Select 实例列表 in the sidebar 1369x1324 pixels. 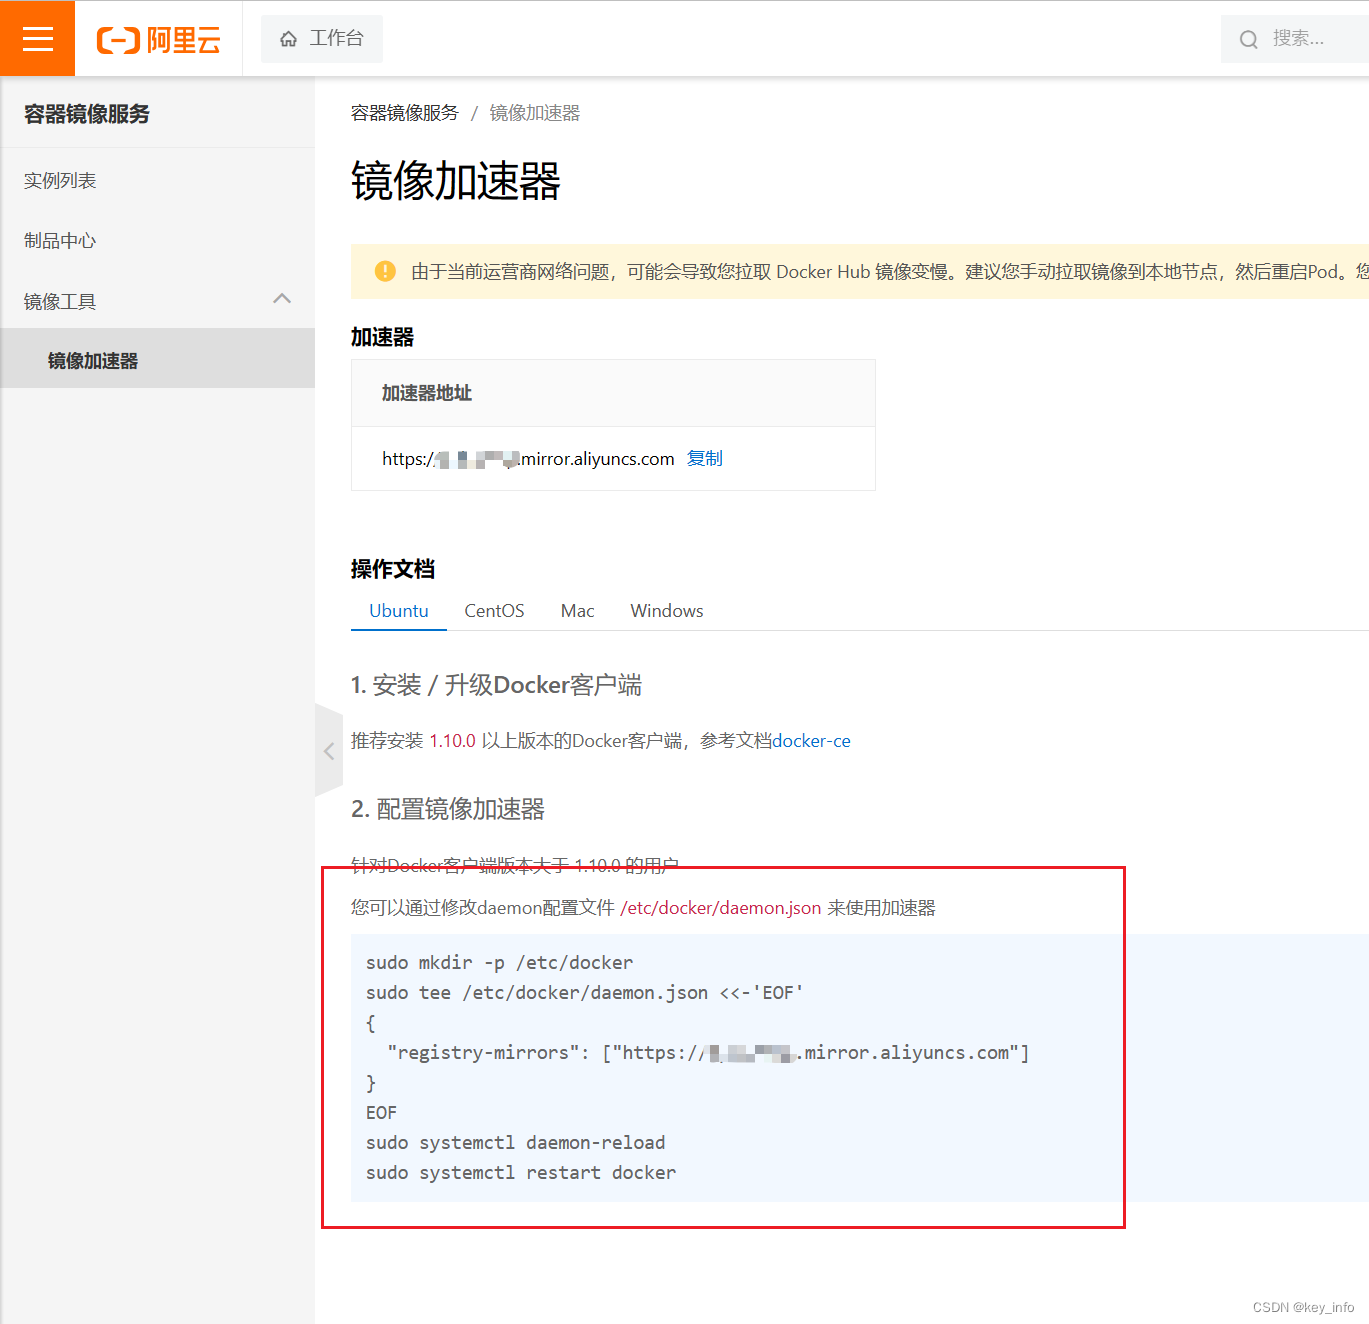pos(60,181)
